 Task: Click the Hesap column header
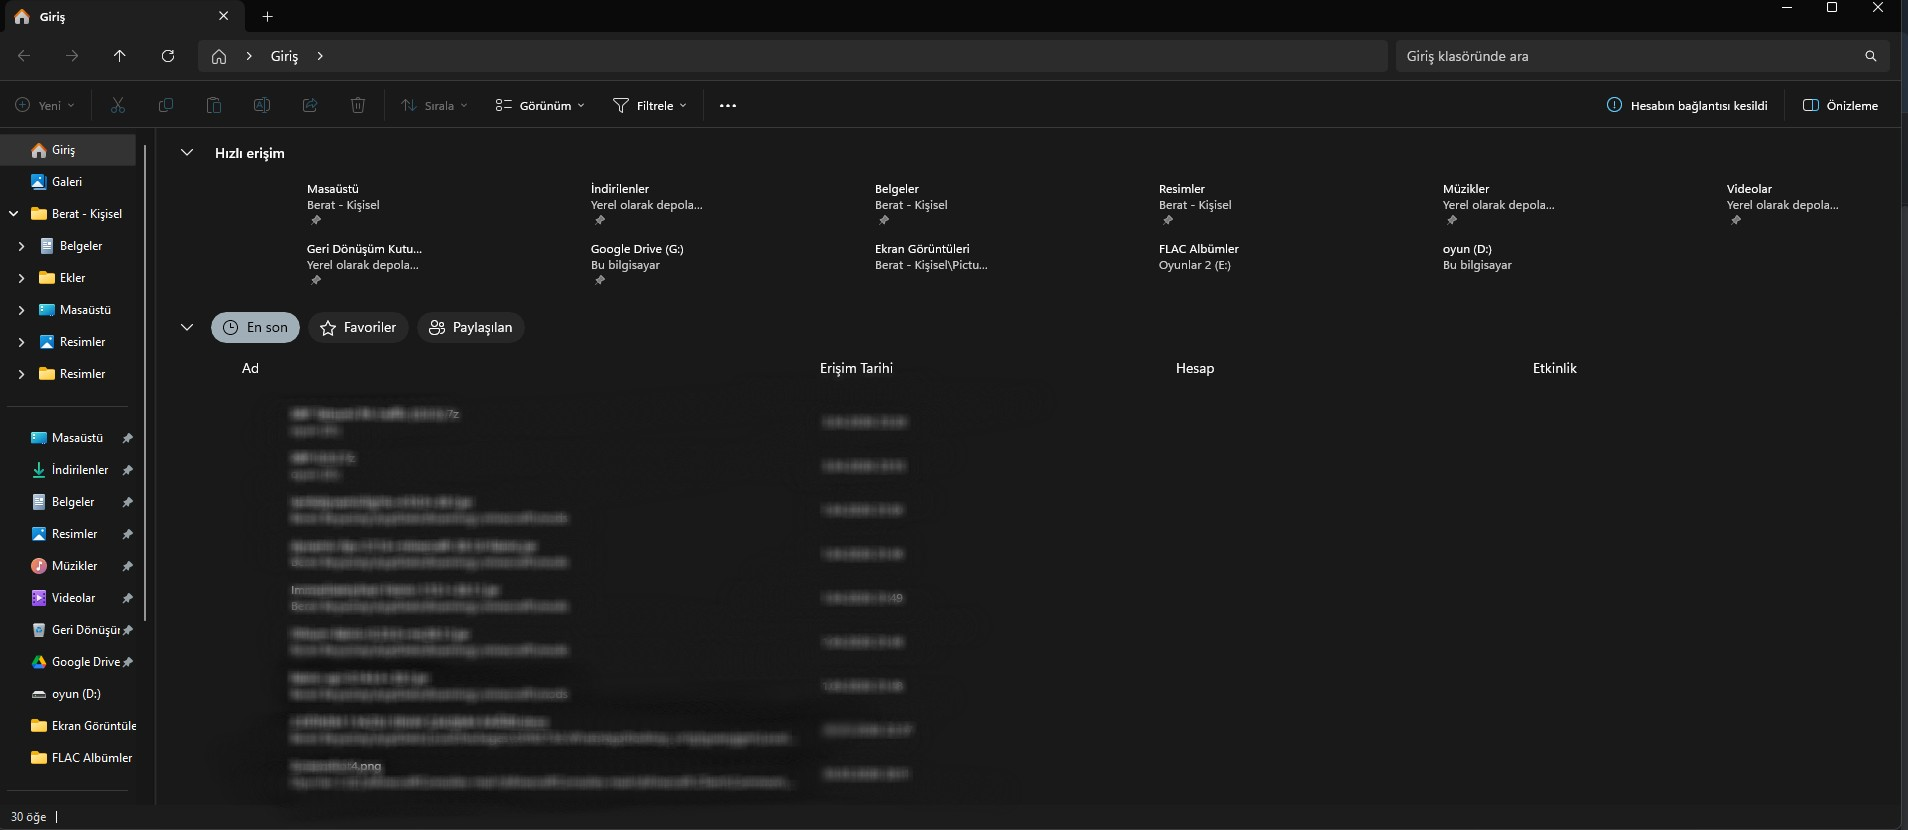point(1195,369)
